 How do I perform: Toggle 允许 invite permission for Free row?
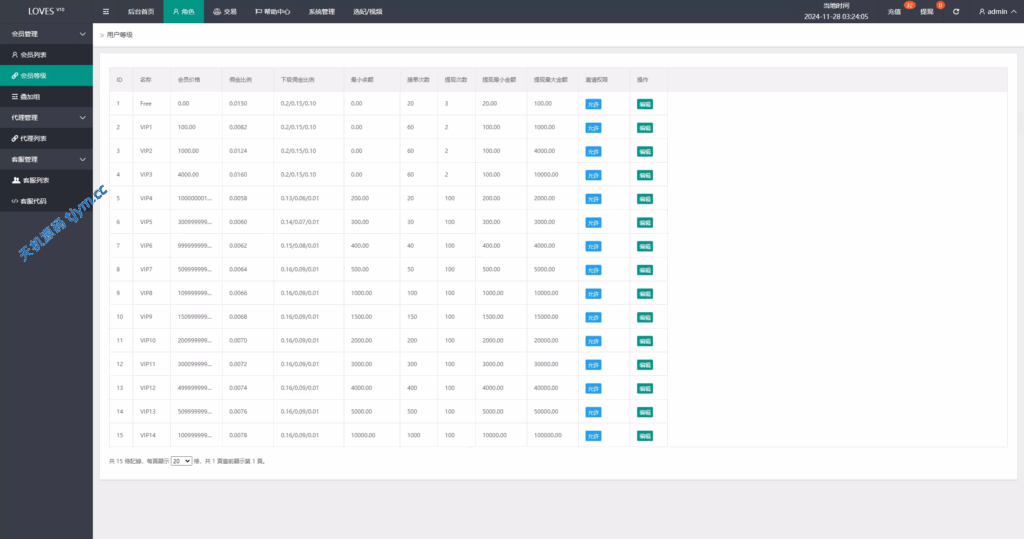[x=593, y=104]
